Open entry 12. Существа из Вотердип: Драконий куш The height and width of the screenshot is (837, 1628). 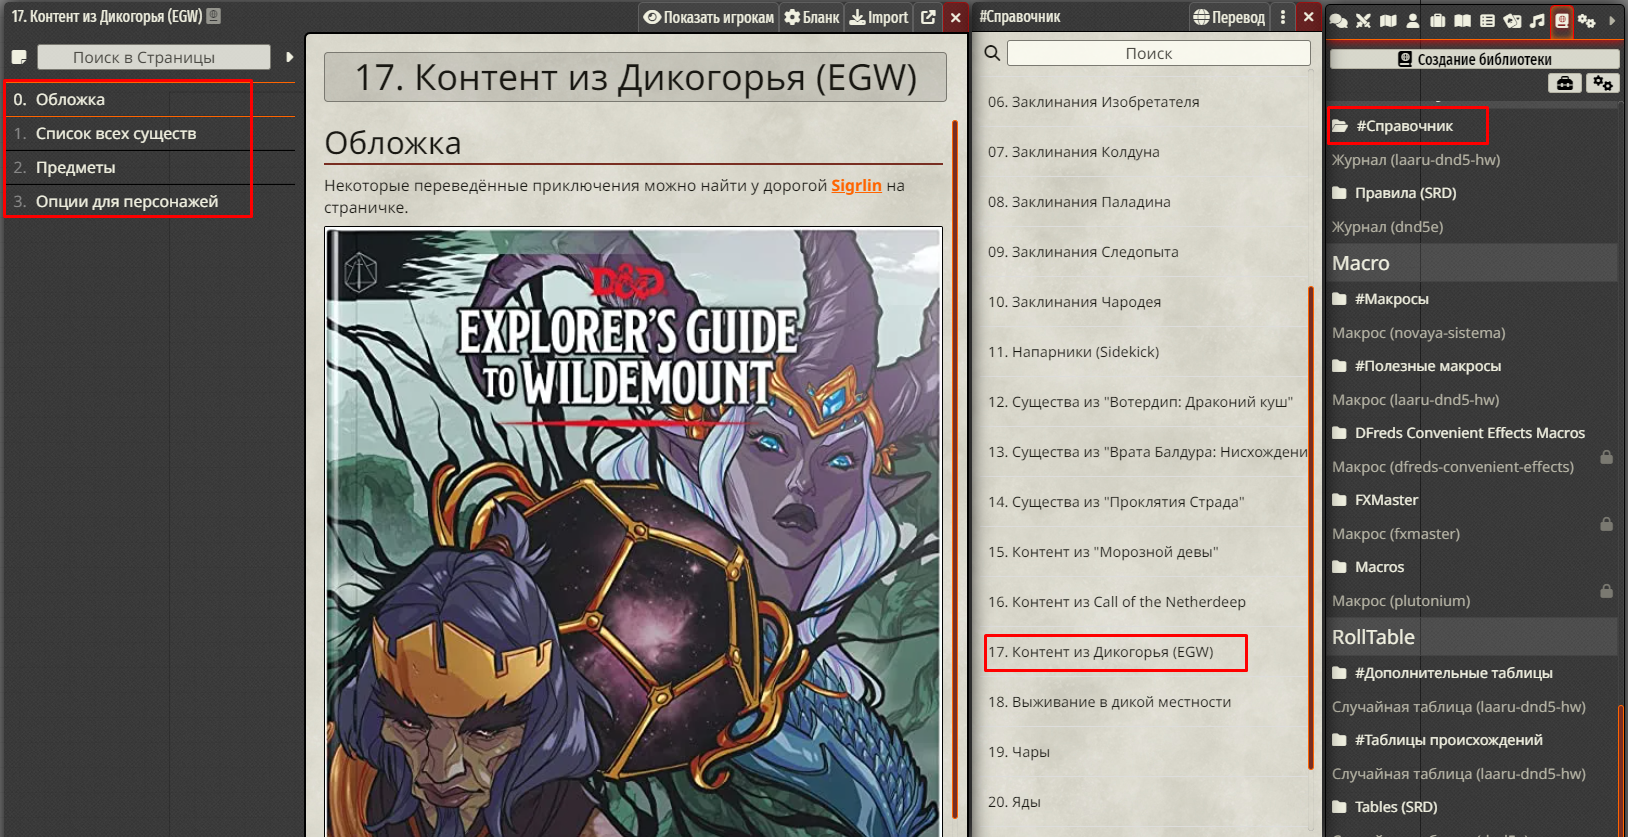[1145, 402]
